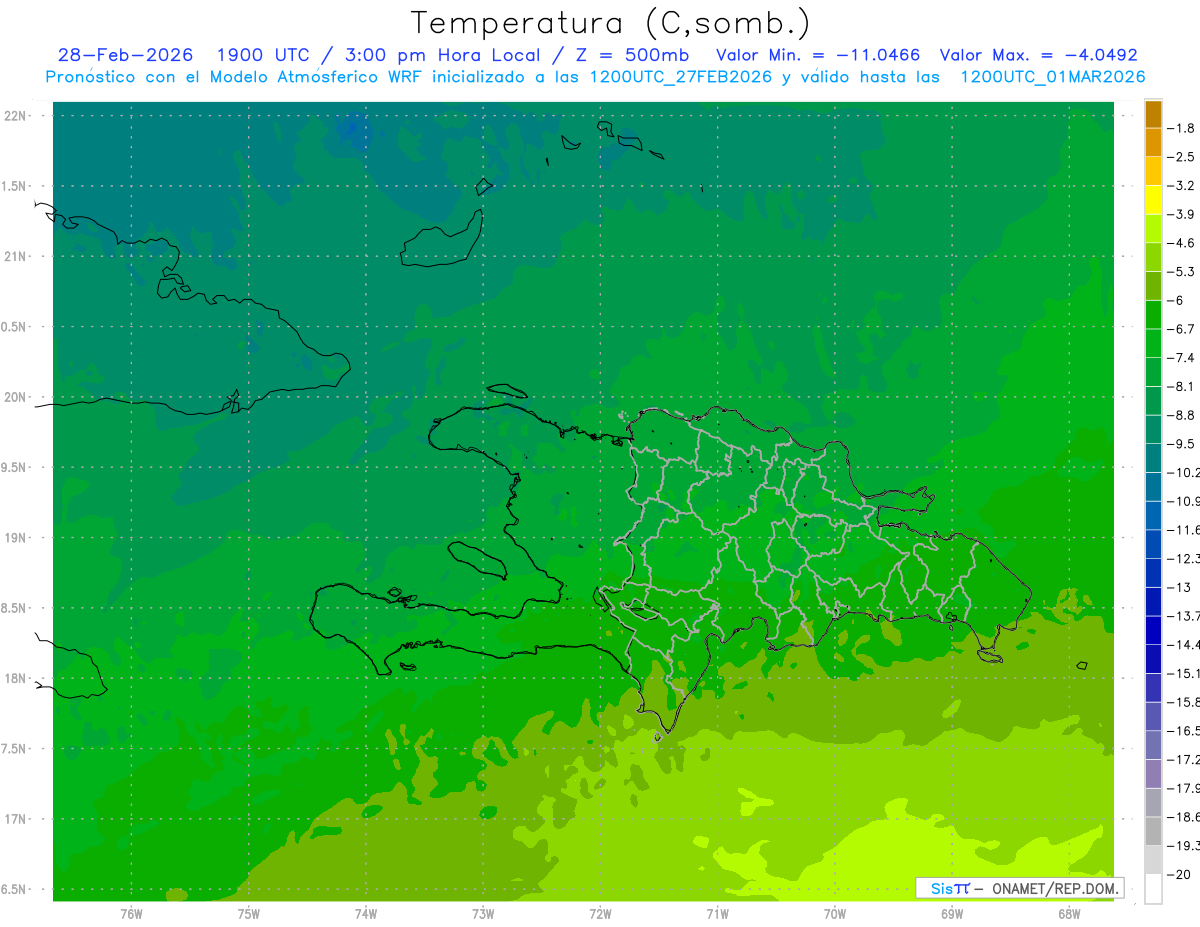The height and width of the screenshot is (927, 1200).
Task: Click '1200UTC_27FEB2026' initialization time text
Action: tap(680, 77)
